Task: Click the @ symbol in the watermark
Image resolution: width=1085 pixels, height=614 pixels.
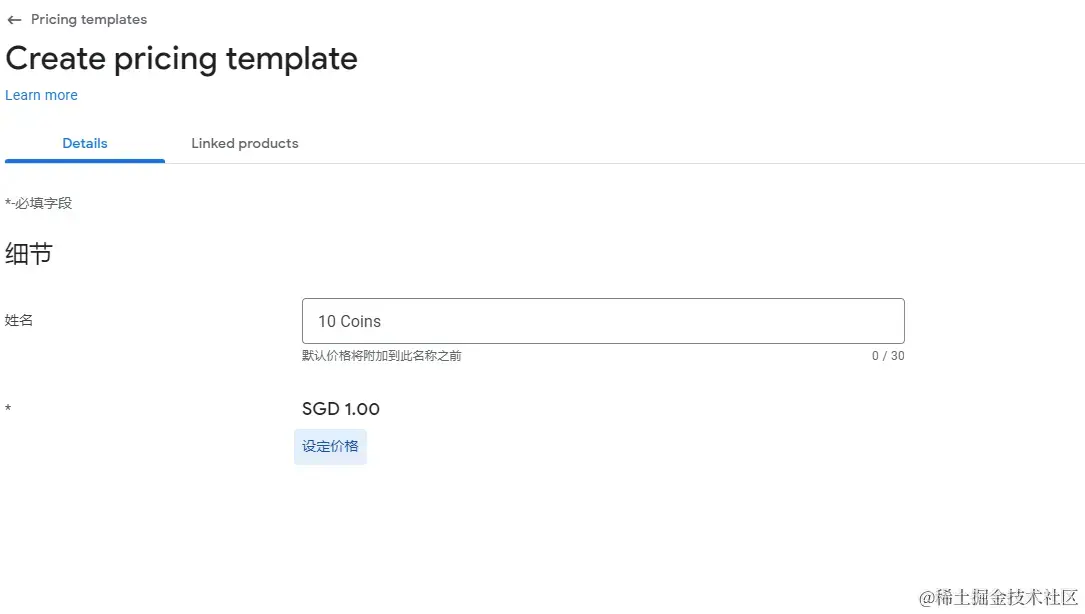Action: pyautogui.click(x=927, y=598)
